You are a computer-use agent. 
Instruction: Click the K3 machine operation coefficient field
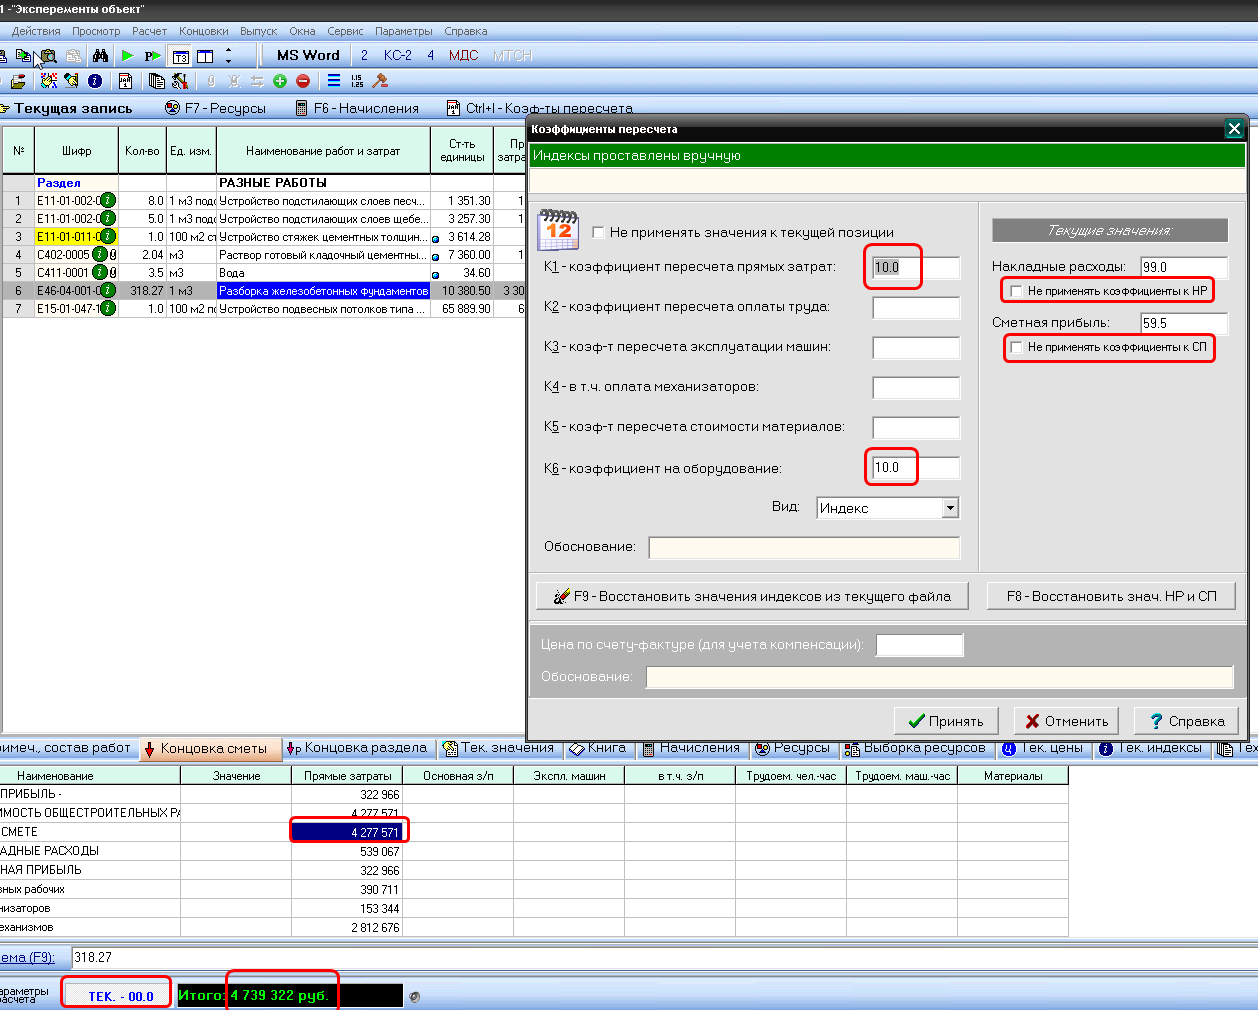(915, 348)
